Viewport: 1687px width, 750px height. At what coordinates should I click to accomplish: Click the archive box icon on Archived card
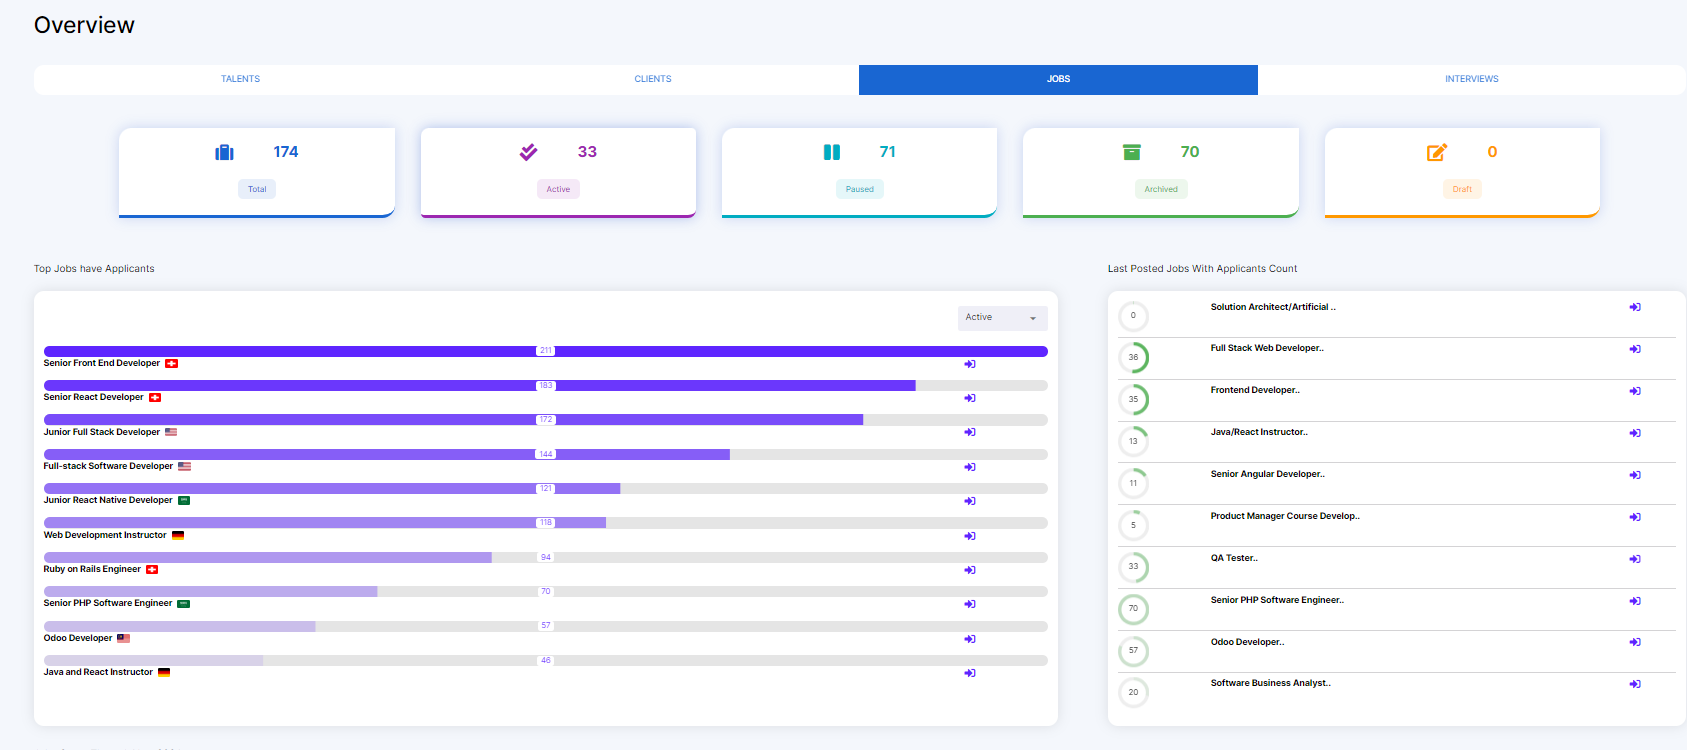click(1131, 152)
